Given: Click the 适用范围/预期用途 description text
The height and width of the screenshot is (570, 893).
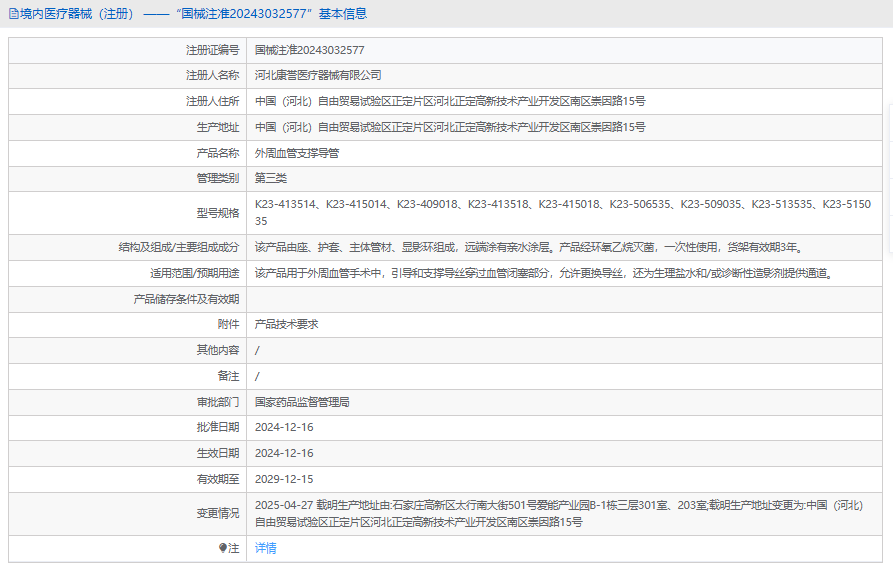Looking at the screenshot, I should 545,273.
